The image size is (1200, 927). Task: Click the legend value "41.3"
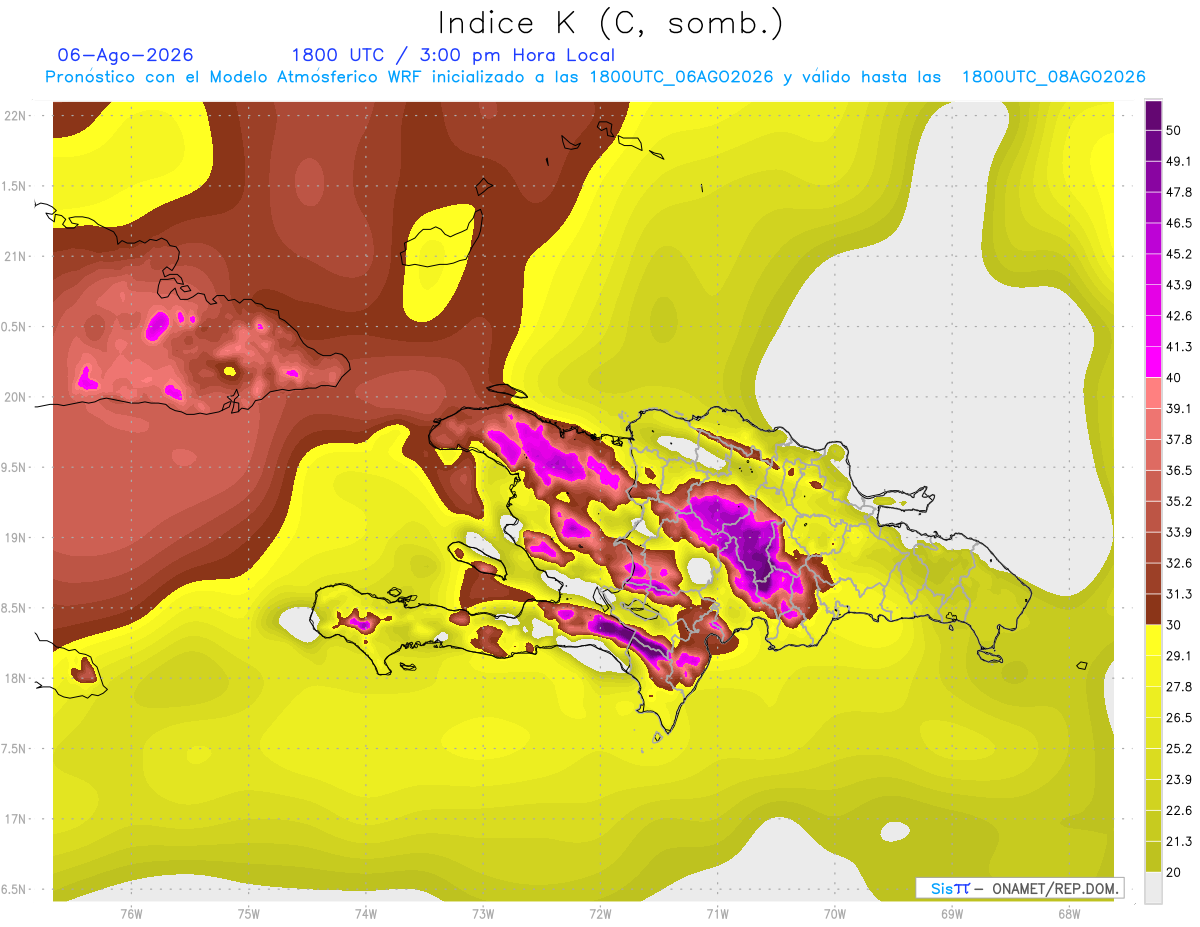click(1178, 347)
